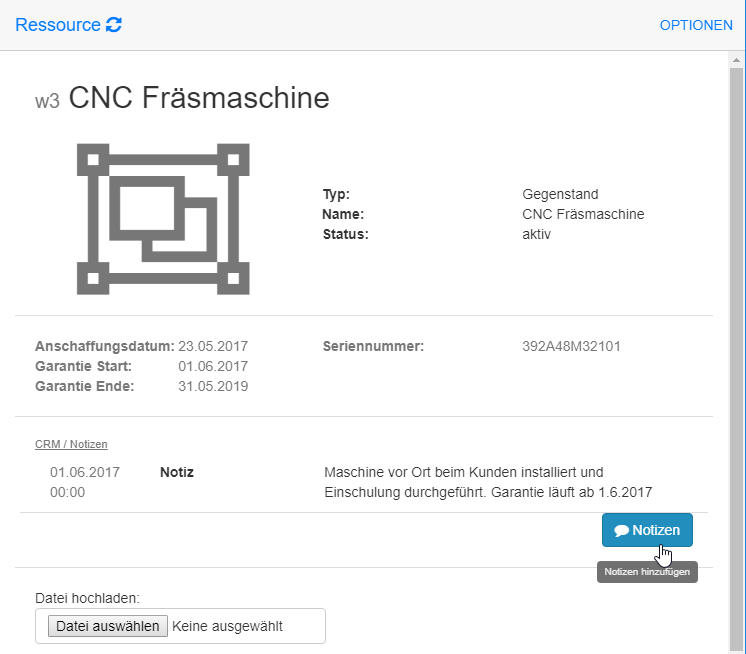746x654 pixels.
Task: Click the CNC Fräsmaschine page heading
Action: pyautogui.click(x=198, y=98)
